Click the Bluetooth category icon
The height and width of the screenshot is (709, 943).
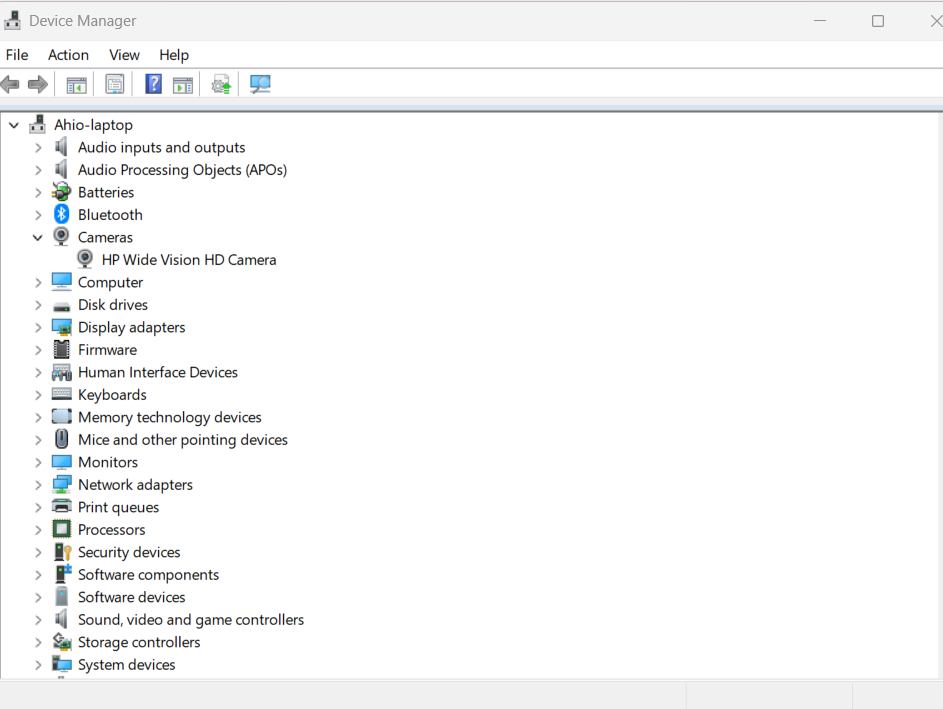point(61,214)
